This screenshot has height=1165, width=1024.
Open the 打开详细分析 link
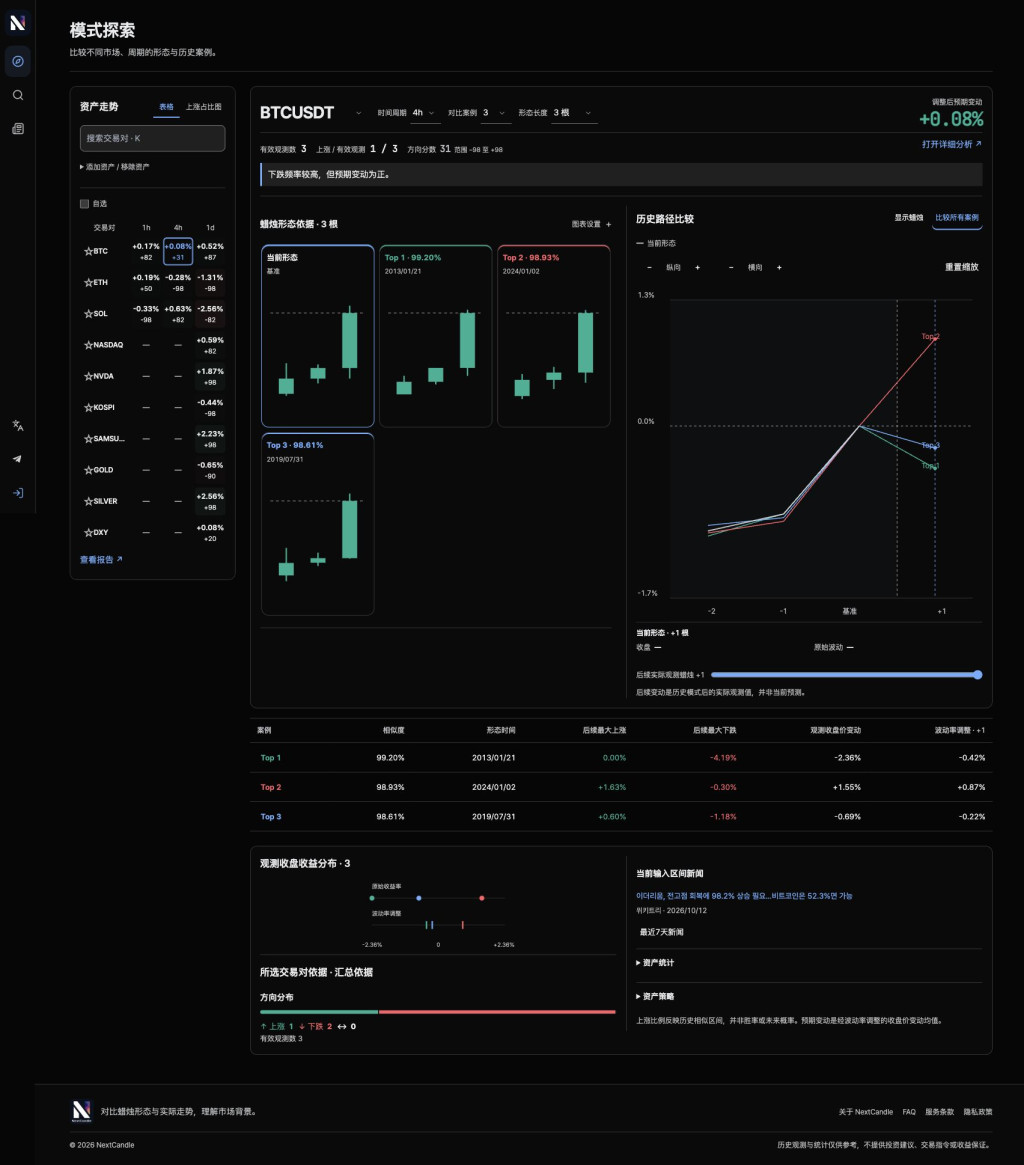coord(952,144)
